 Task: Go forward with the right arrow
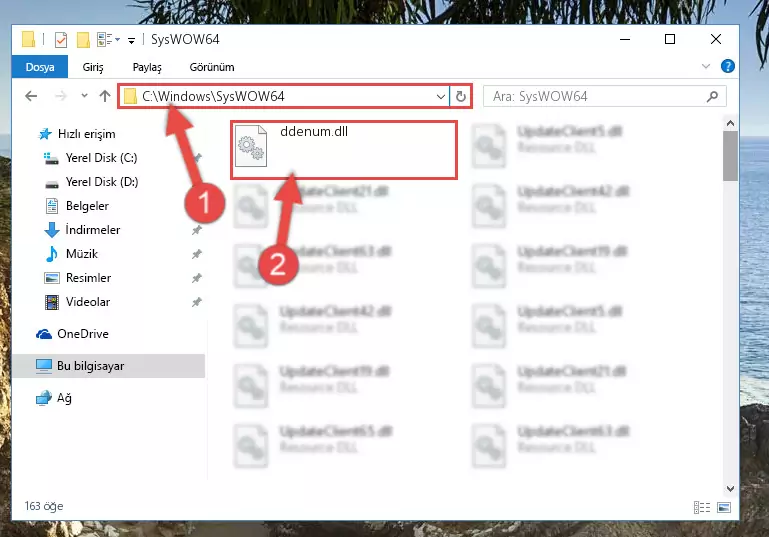(61, 96)
